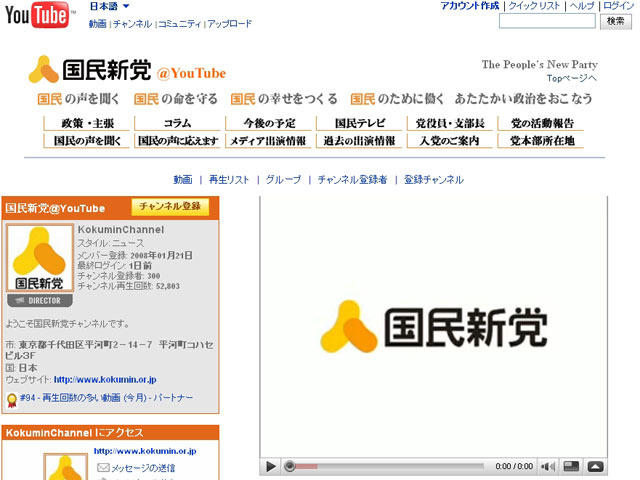Open the 動画 link in top navigation
The image size is (640, 480).
click(x=98, y=24)
